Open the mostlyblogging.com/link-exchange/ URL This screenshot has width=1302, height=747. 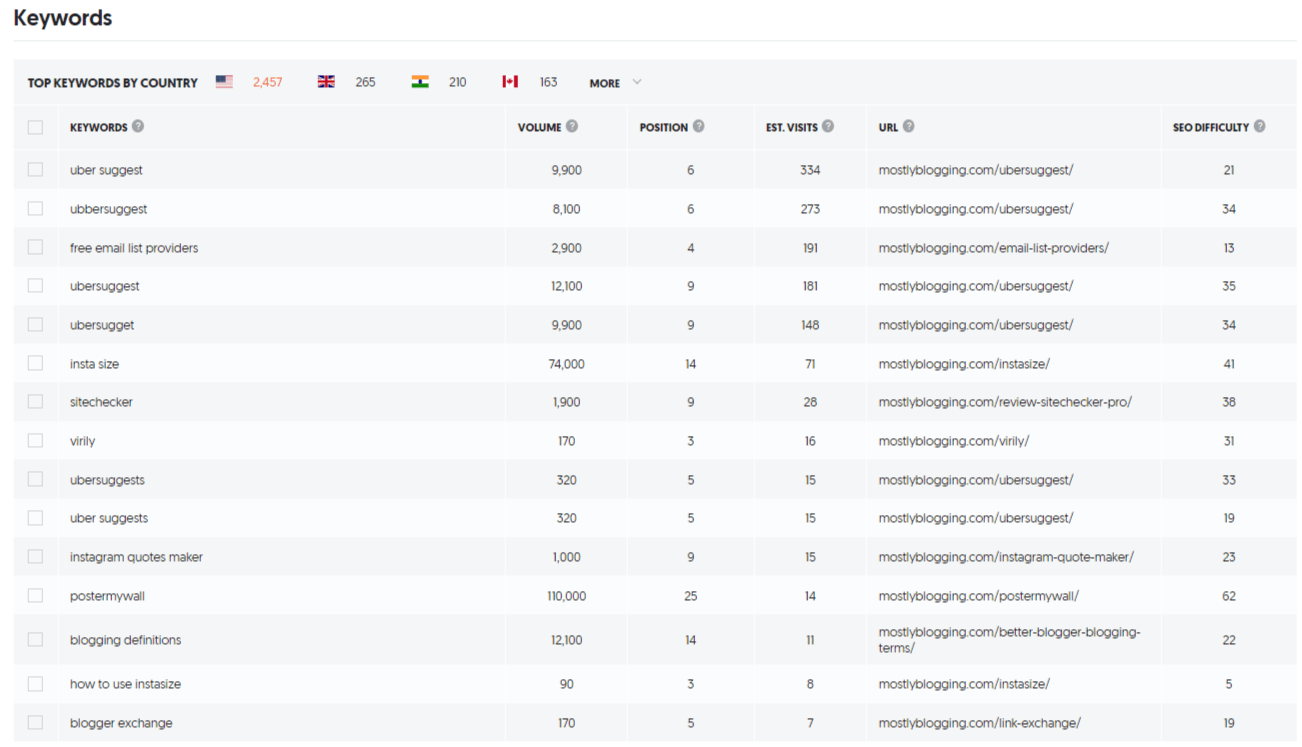pos(979,723)
